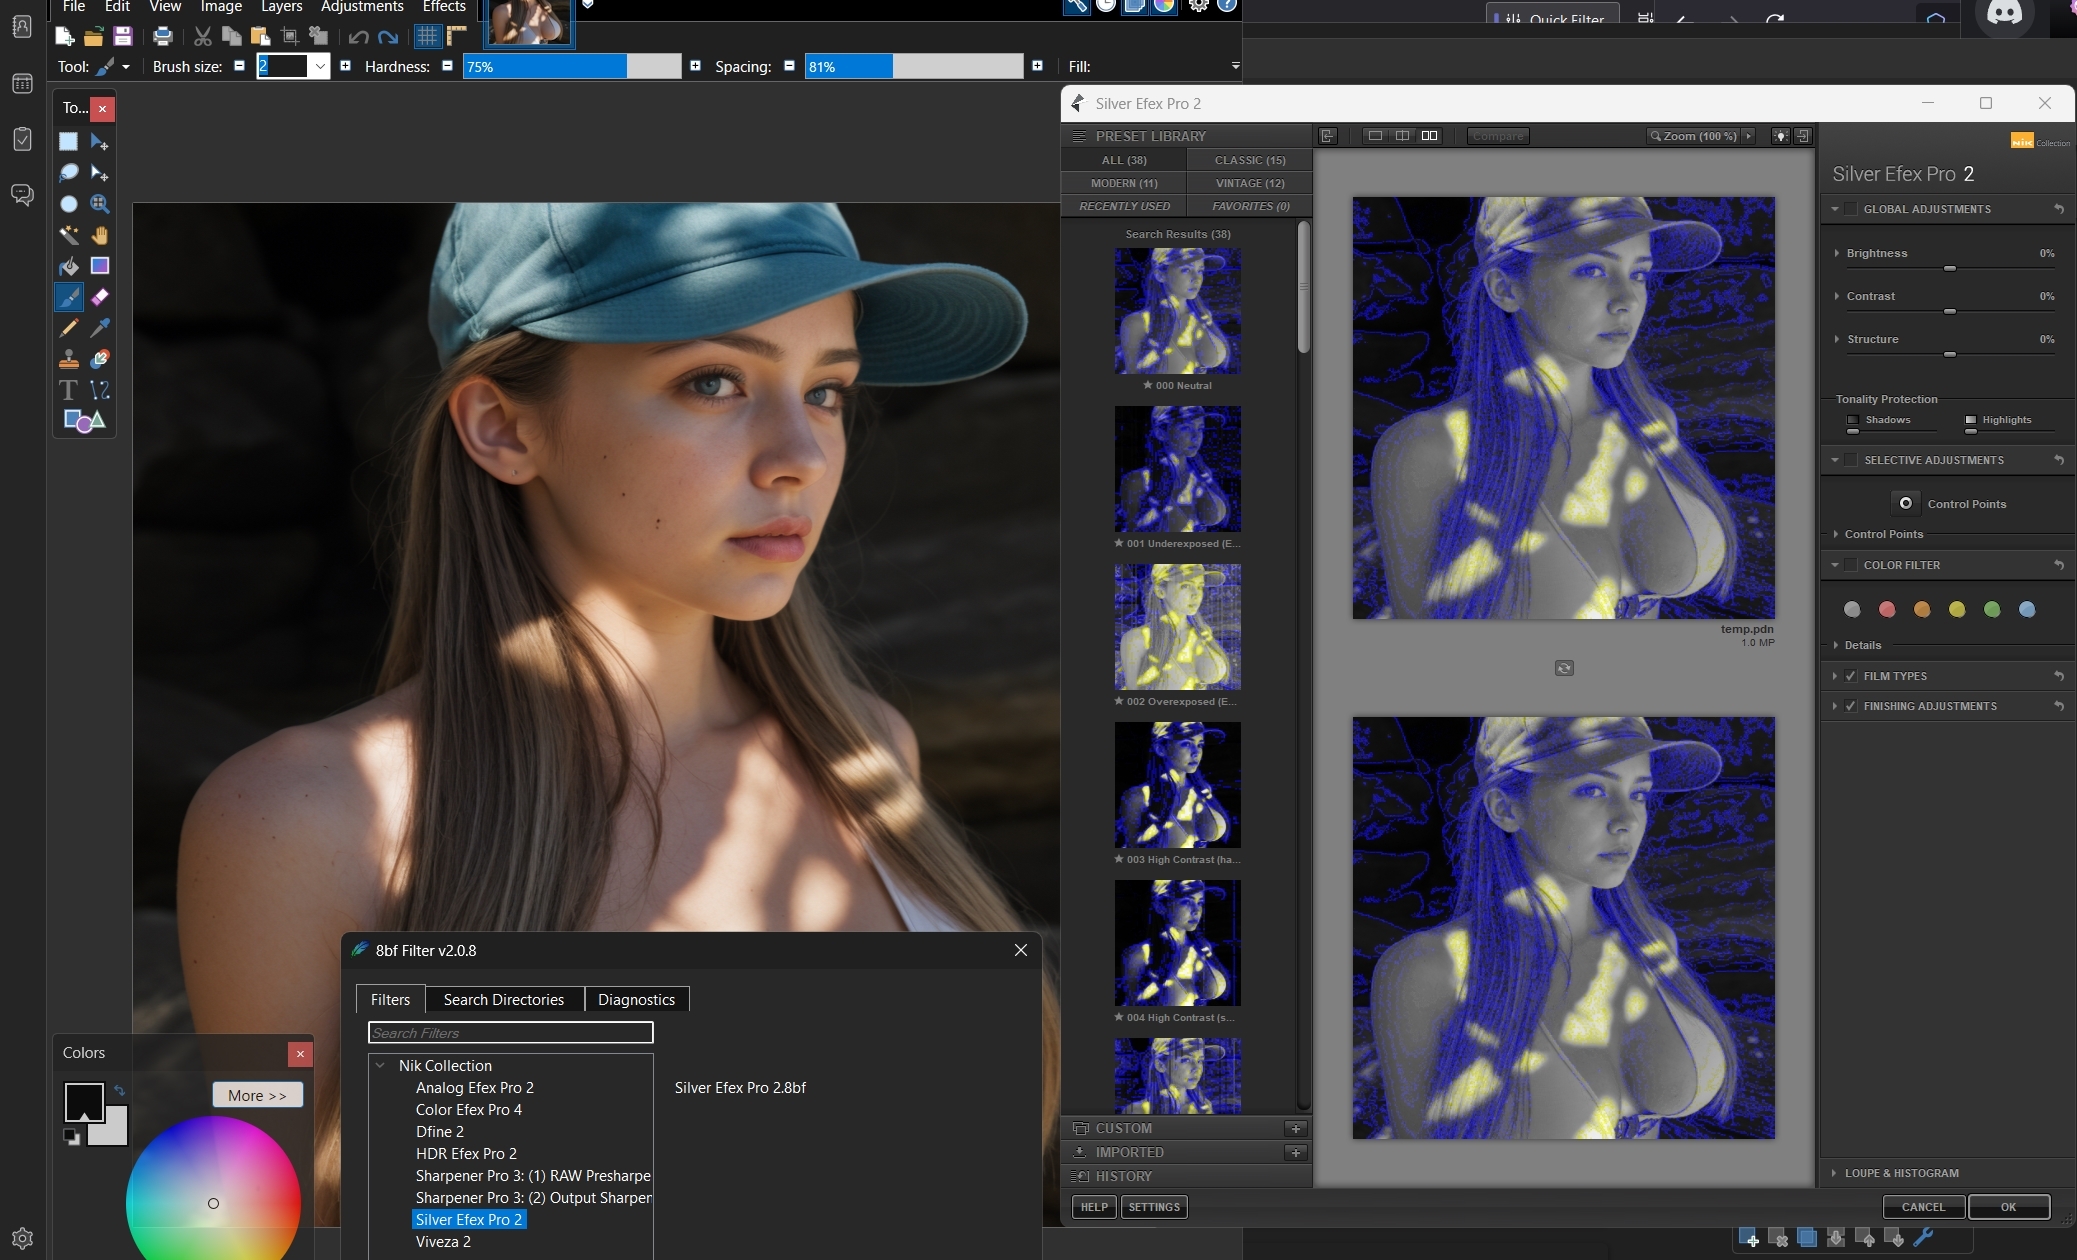Toggle Rulers in toolbar
The image size is (2077, 1260).
pyautogui.click(x=457, y=37)
